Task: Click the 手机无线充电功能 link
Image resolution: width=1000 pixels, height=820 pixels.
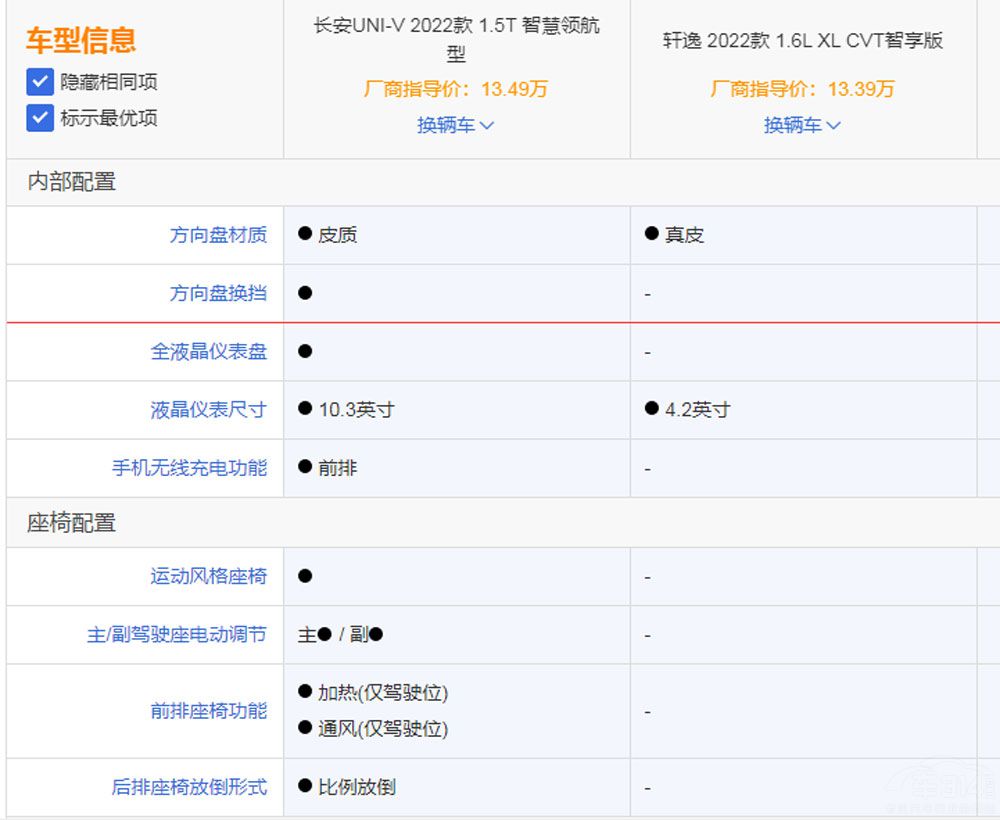Action: (x=190, y=468)
